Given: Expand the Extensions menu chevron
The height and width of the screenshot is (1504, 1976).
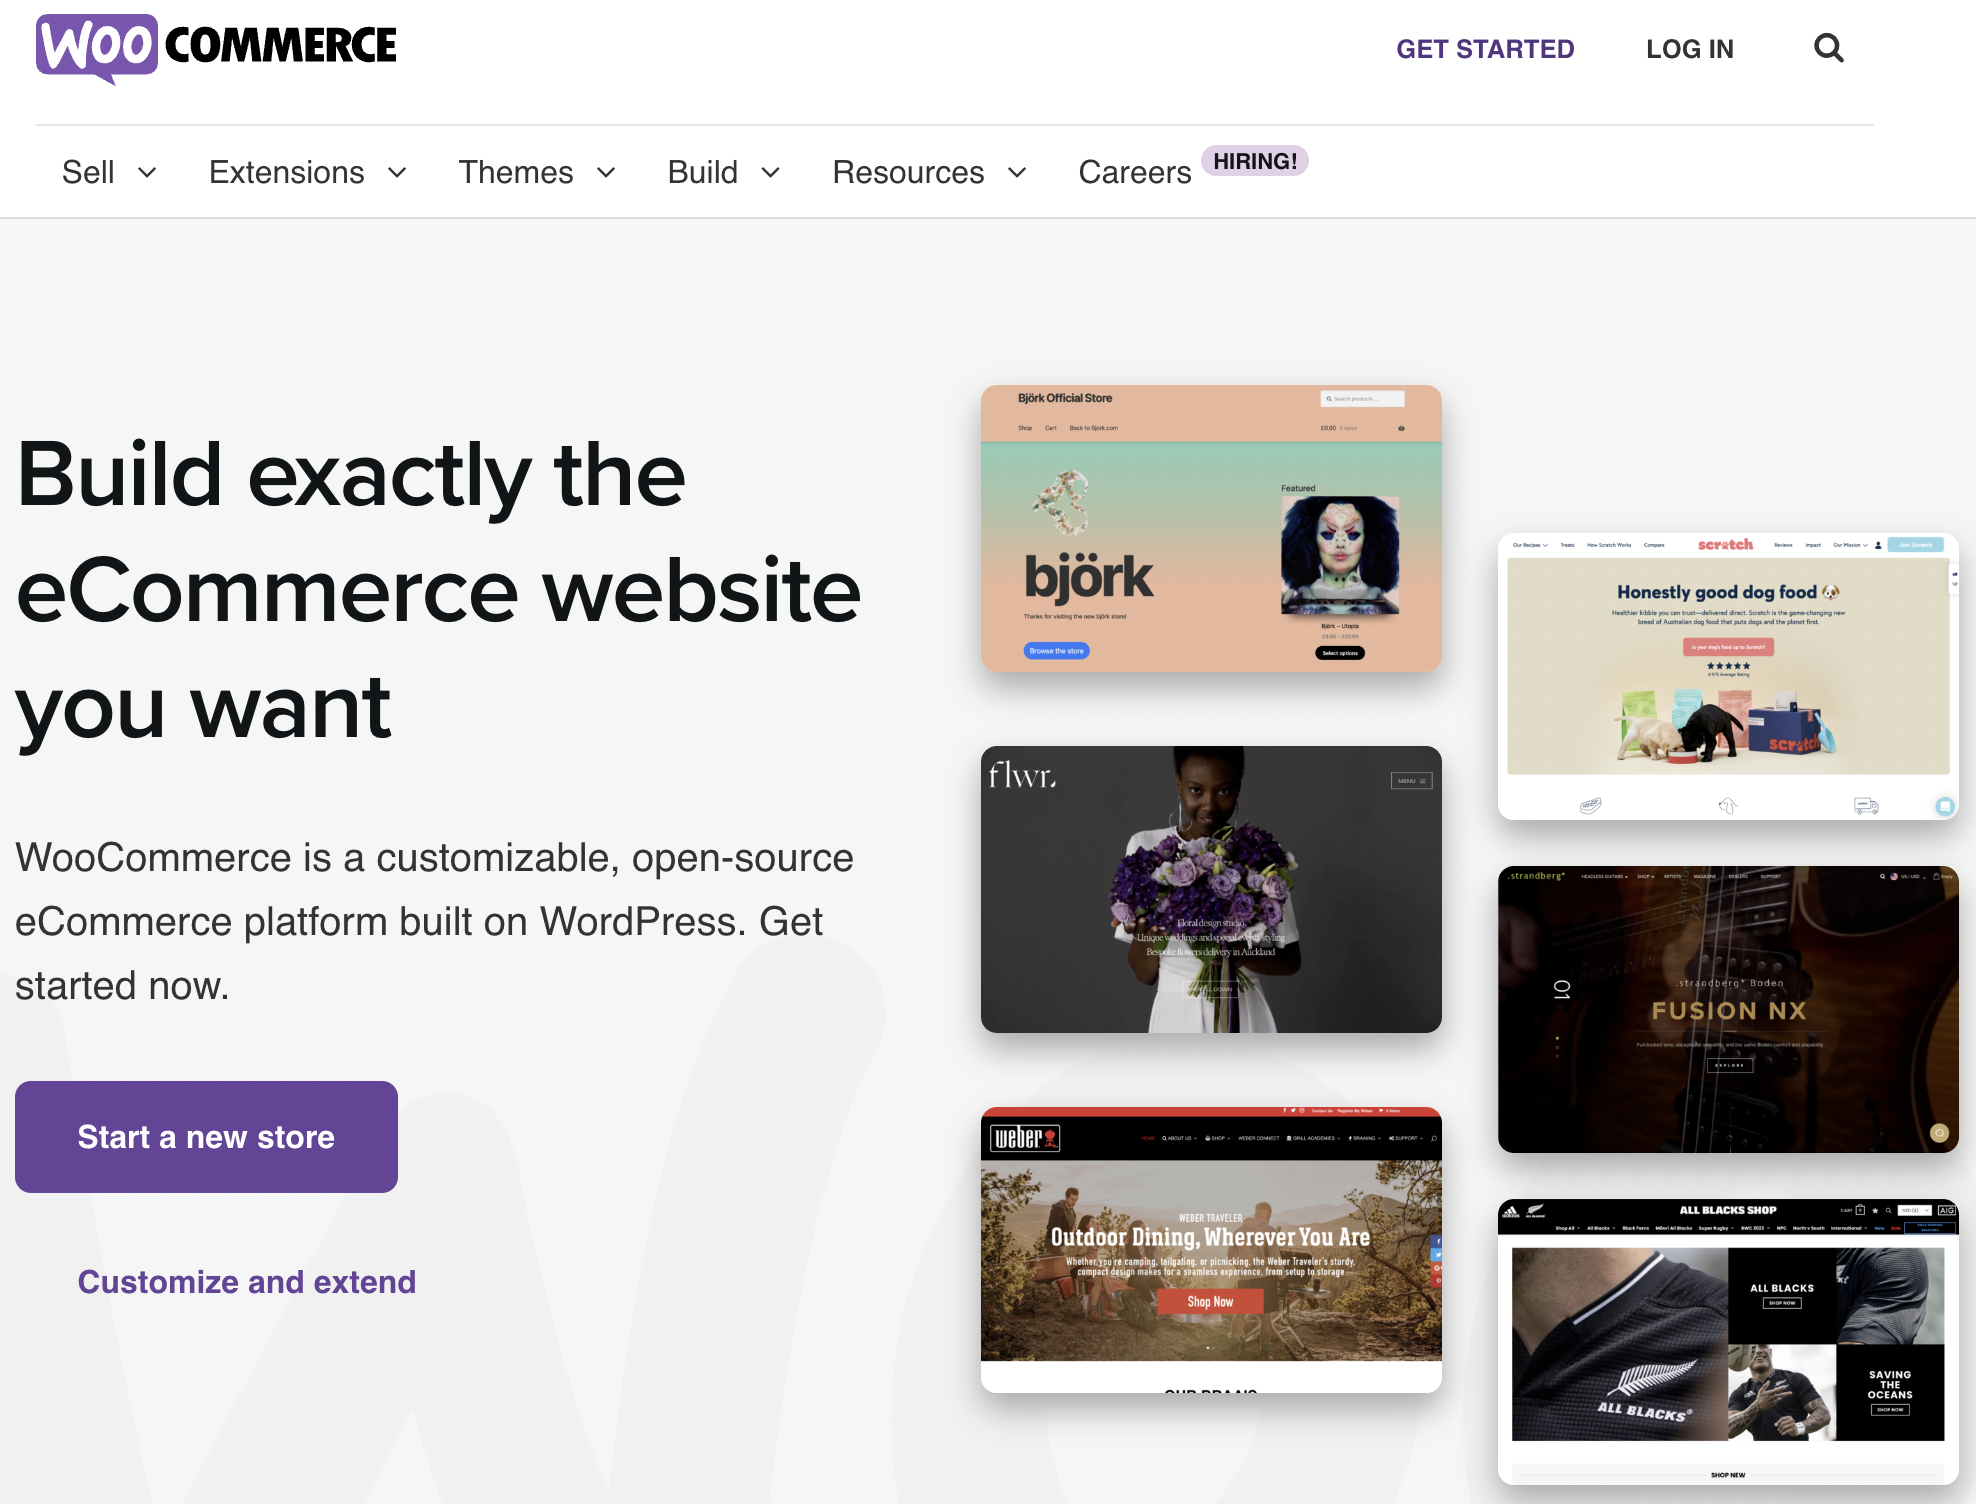Looking at the screenshot, I should [x=397, y=172].
